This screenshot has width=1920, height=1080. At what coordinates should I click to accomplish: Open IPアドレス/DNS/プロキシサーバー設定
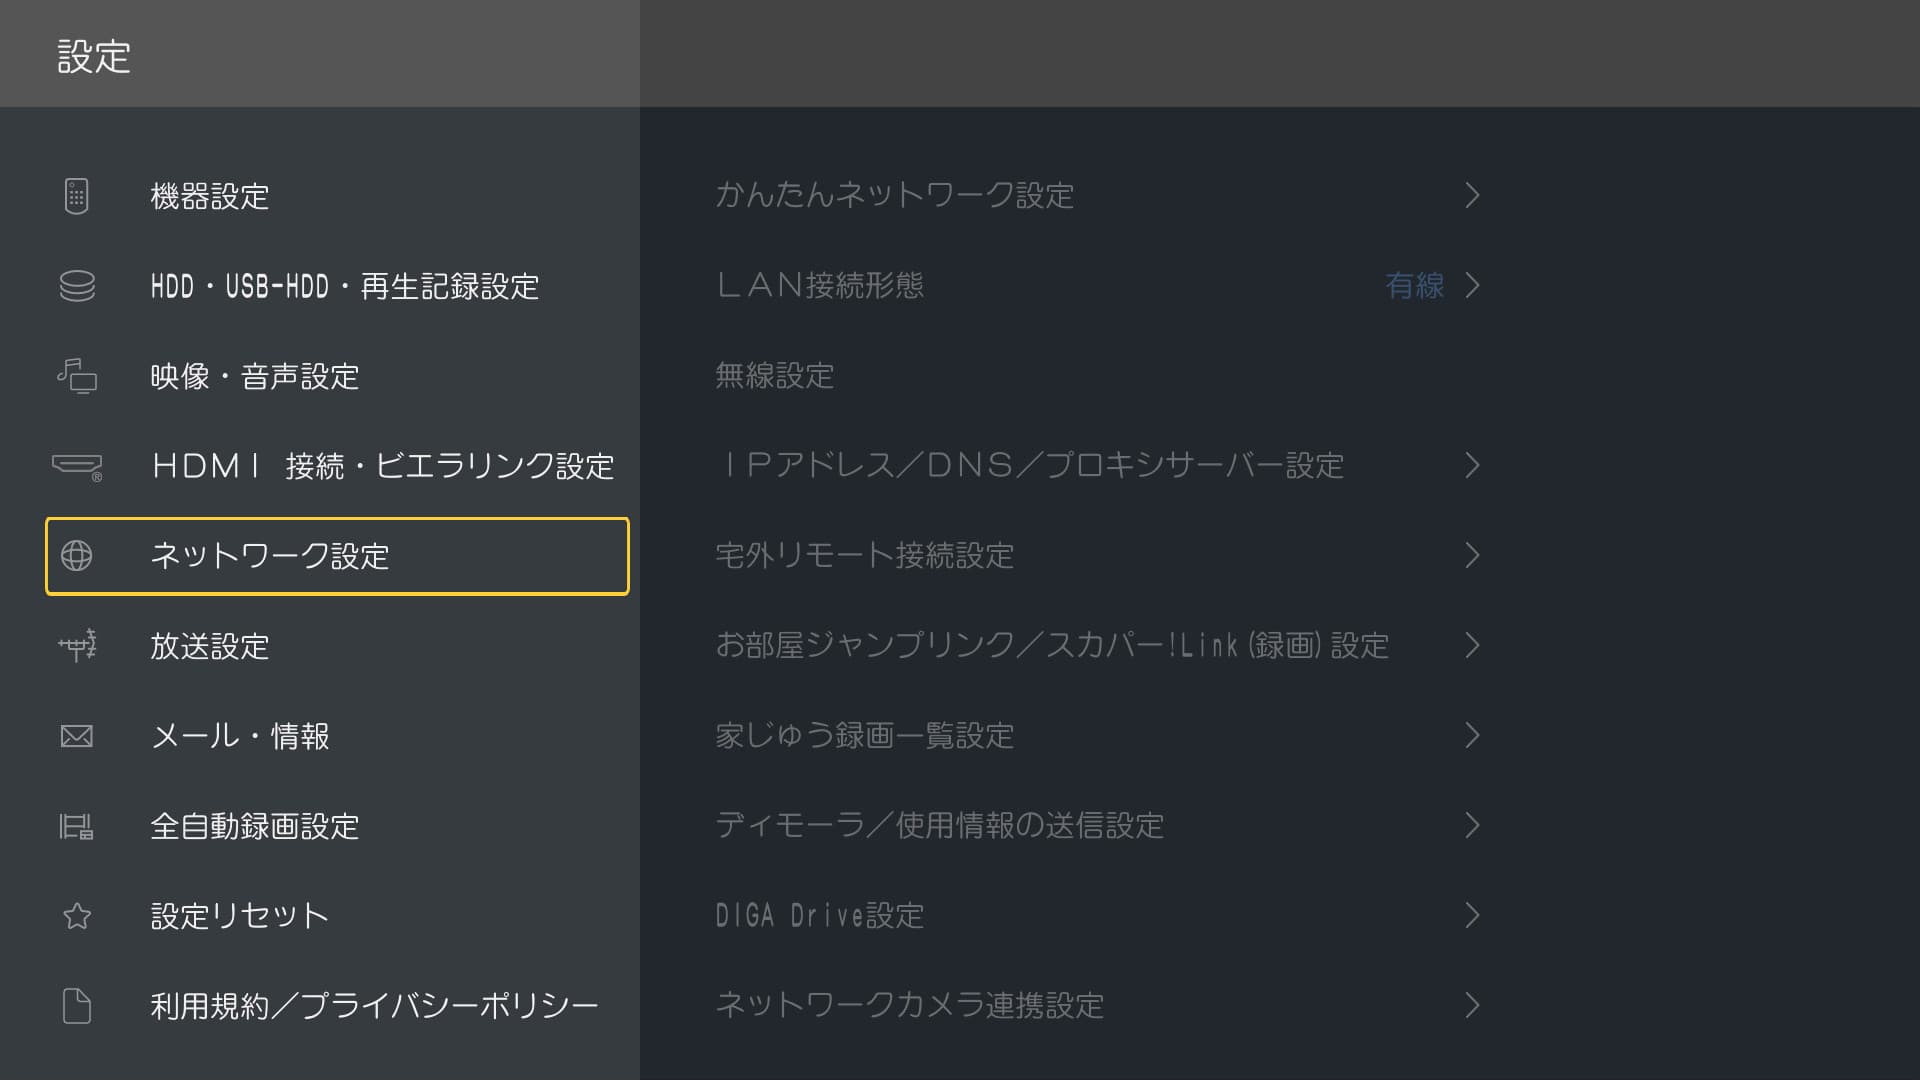tap(1030, 465)
